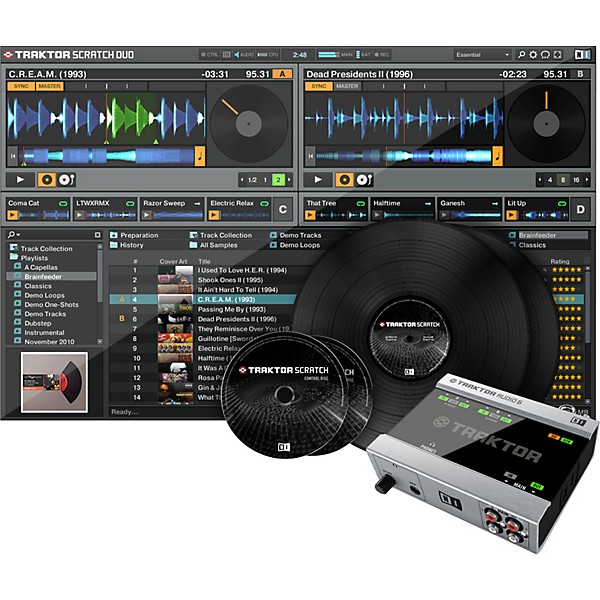Switch Deck A to relative tonearm mode
This screenshot has height=600, width=600.
[x=67, y=179]
